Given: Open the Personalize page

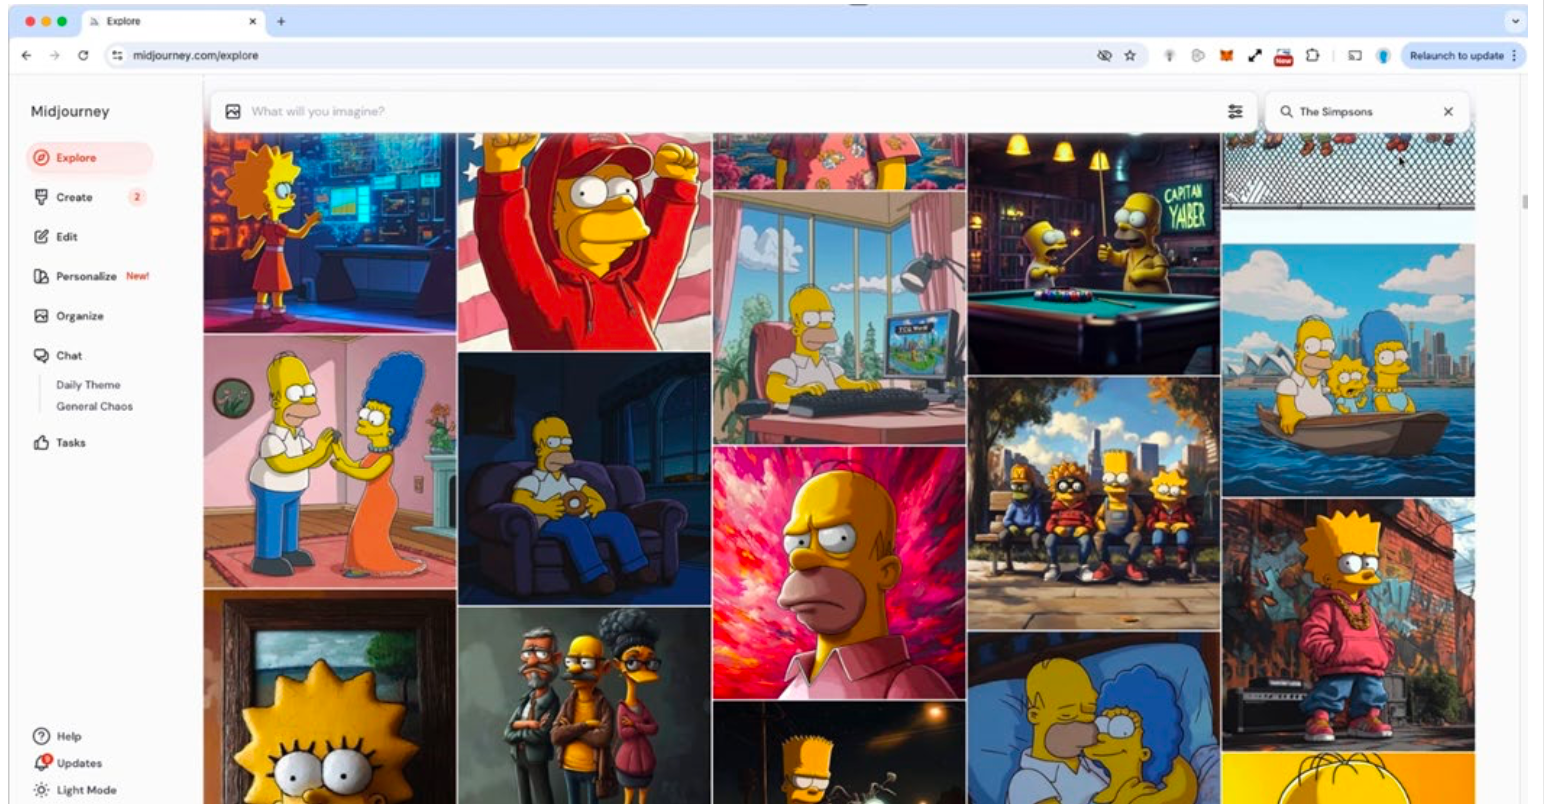Looking at the screenshot, I should pyautogui.click(x=86, y=276).
